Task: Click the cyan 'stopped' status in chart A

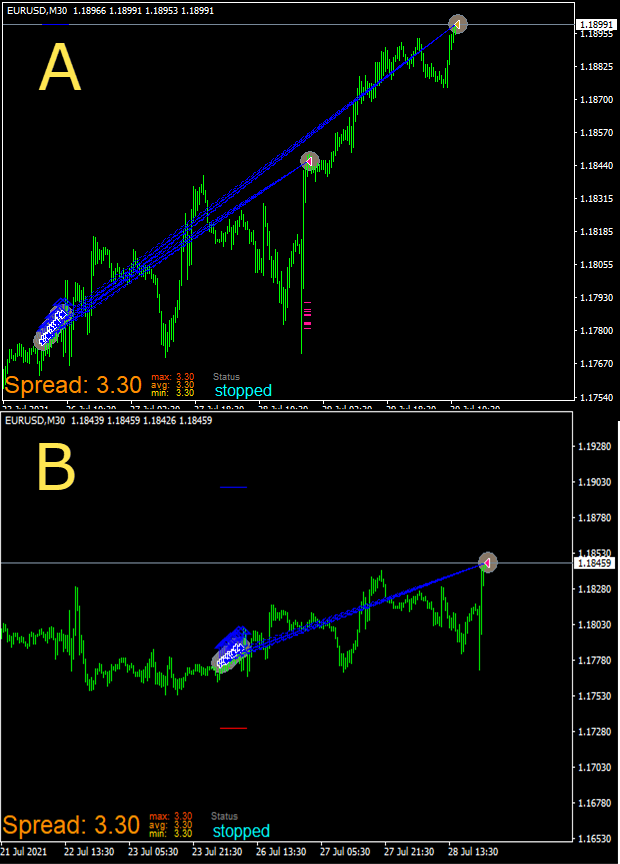Action: [243, 391]
